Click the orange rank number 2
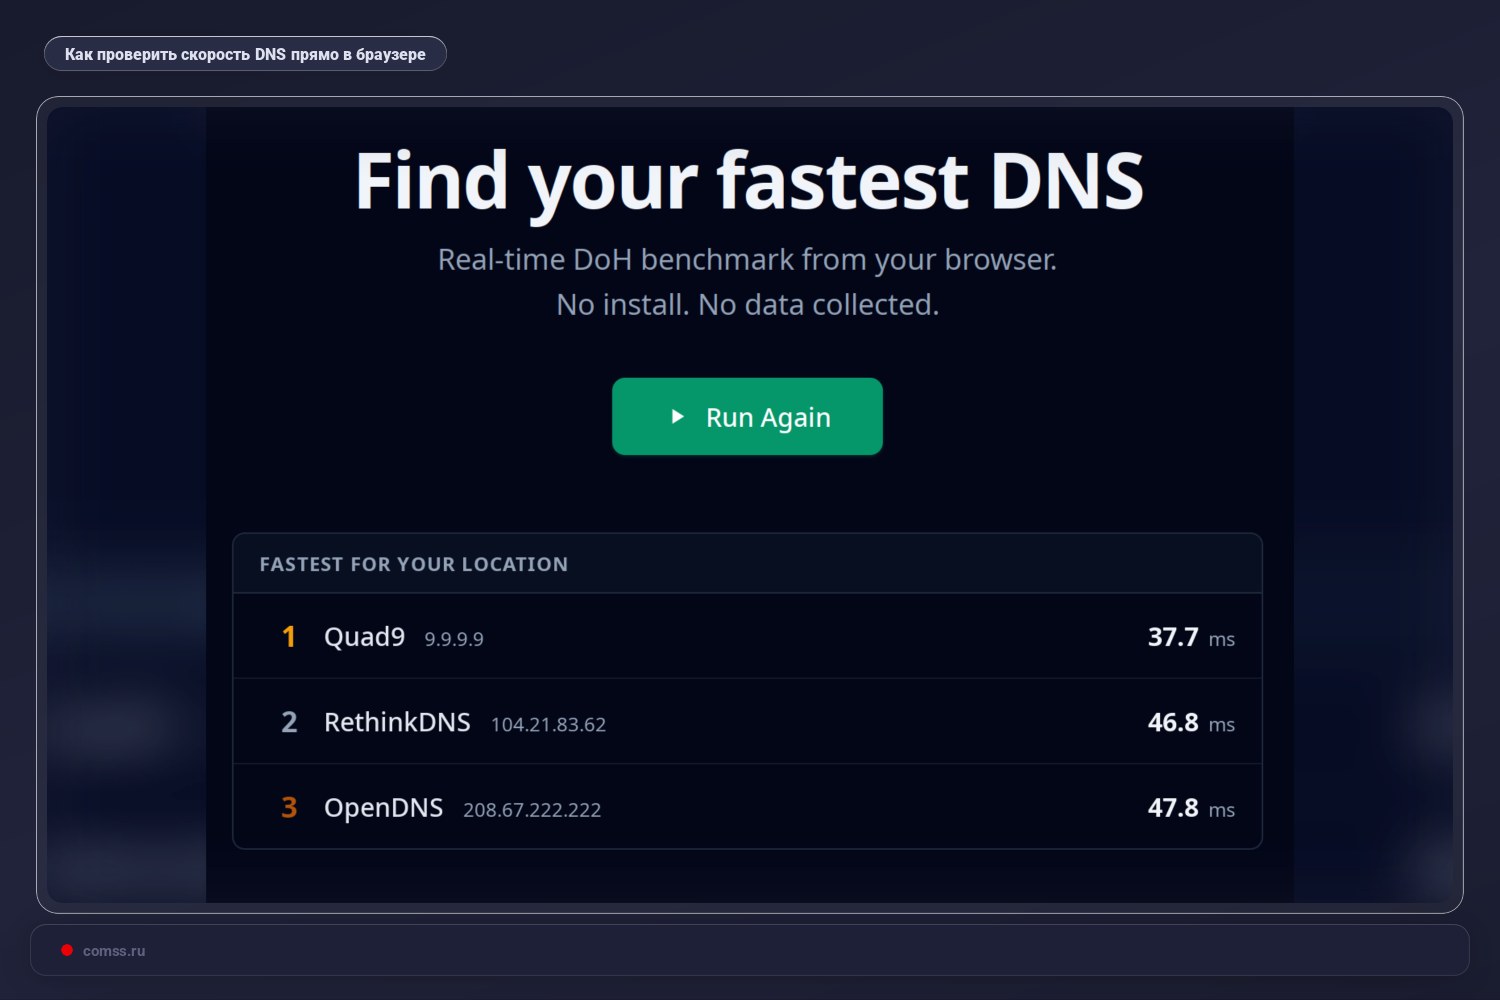 click(289, 722)
